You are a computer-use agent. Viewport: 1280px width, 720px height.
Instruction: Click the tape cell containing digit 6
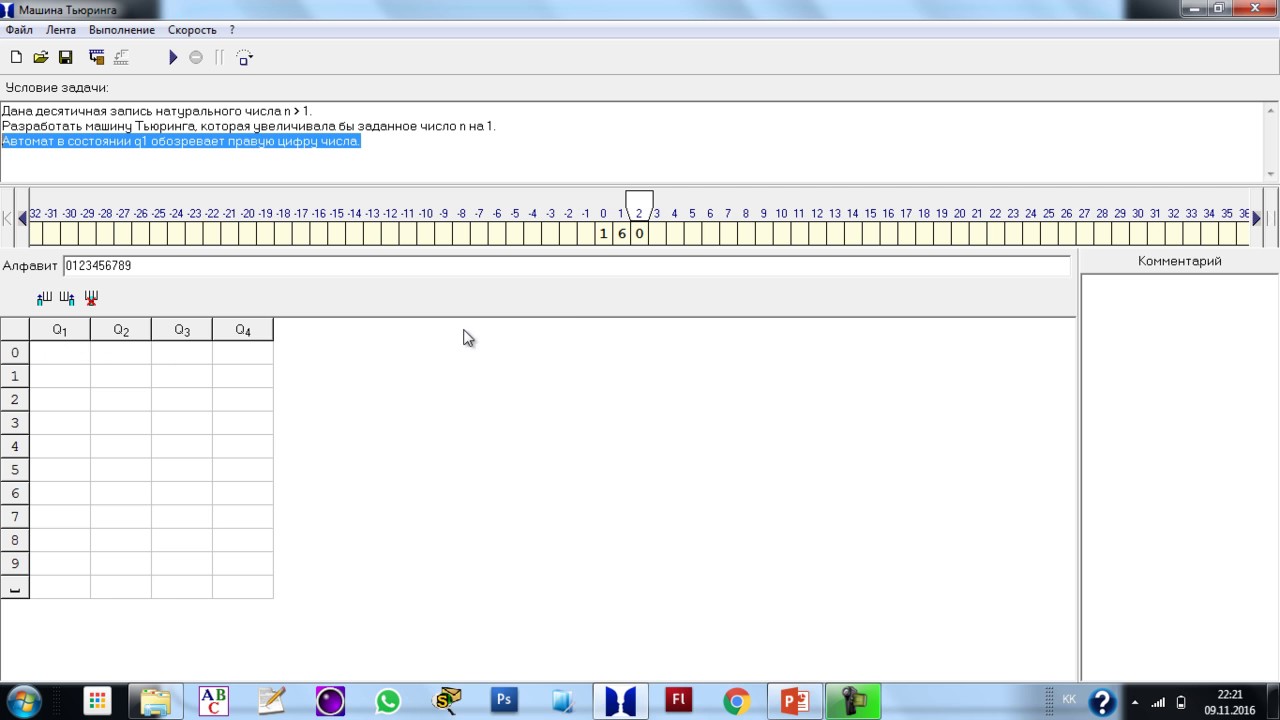click(621, 233)
